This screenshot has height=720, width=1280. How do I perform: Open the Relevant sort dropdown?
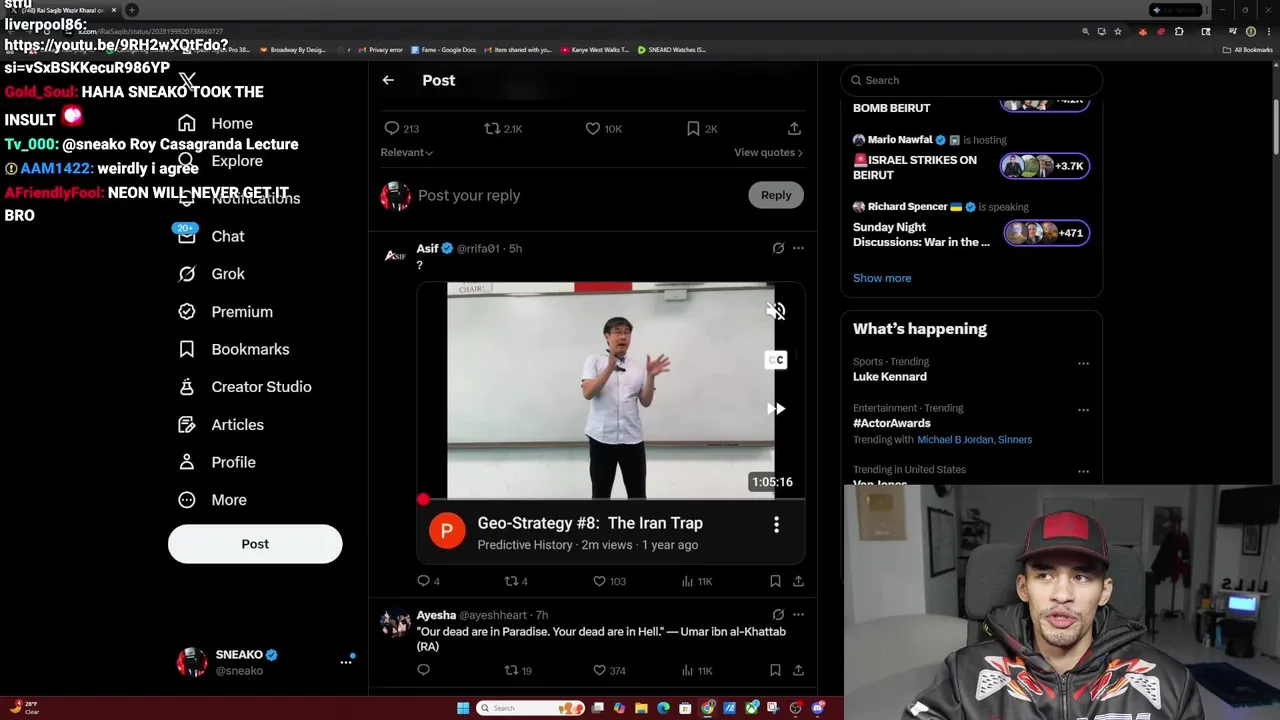(406, 152)
